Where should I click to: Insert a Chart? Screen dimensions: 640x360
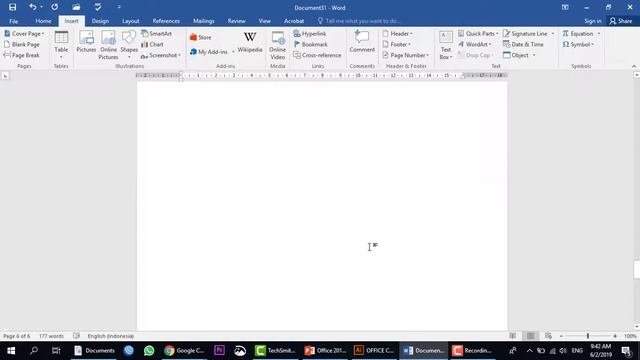pyautogui.click(x=152, y=44)
